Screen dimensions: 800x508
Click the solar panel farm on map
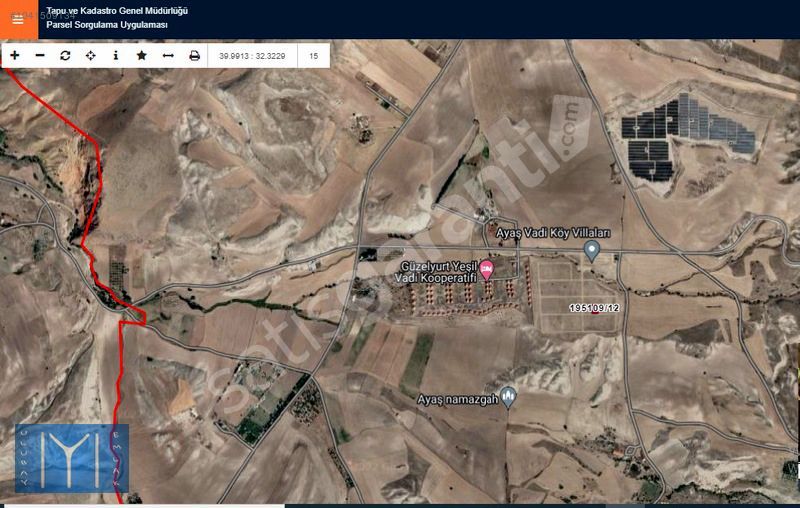click(688, 135)
